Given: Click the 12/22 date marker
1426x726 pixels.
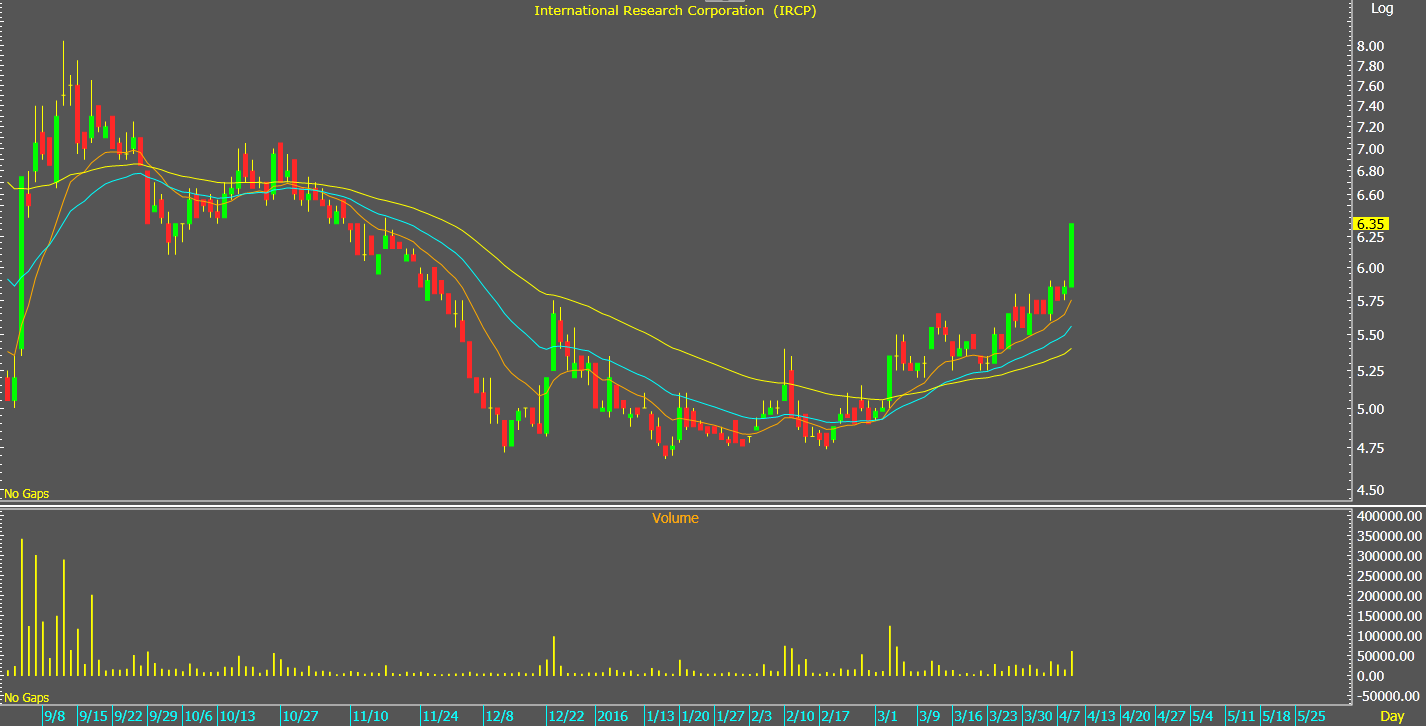Looking at the screenshot, I should coord(566,716).
